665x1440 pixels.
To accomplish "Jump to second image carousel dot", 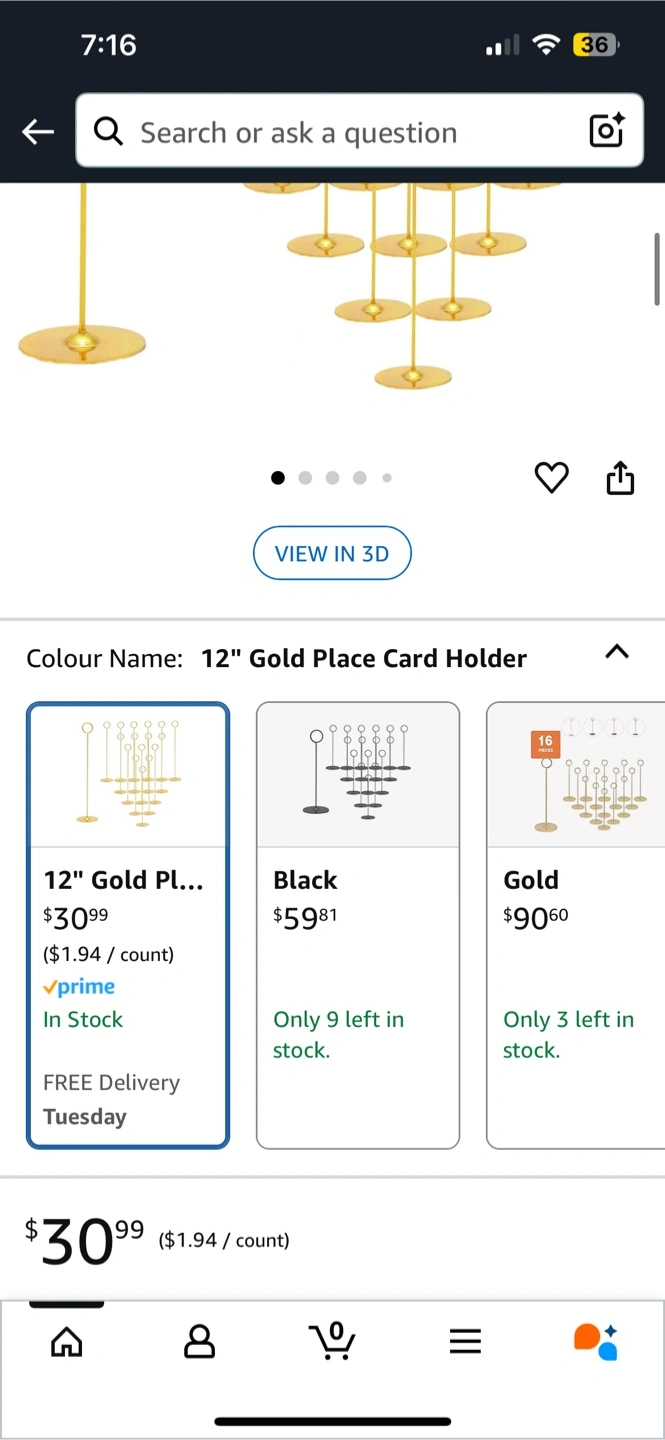I will coord(305,478).
